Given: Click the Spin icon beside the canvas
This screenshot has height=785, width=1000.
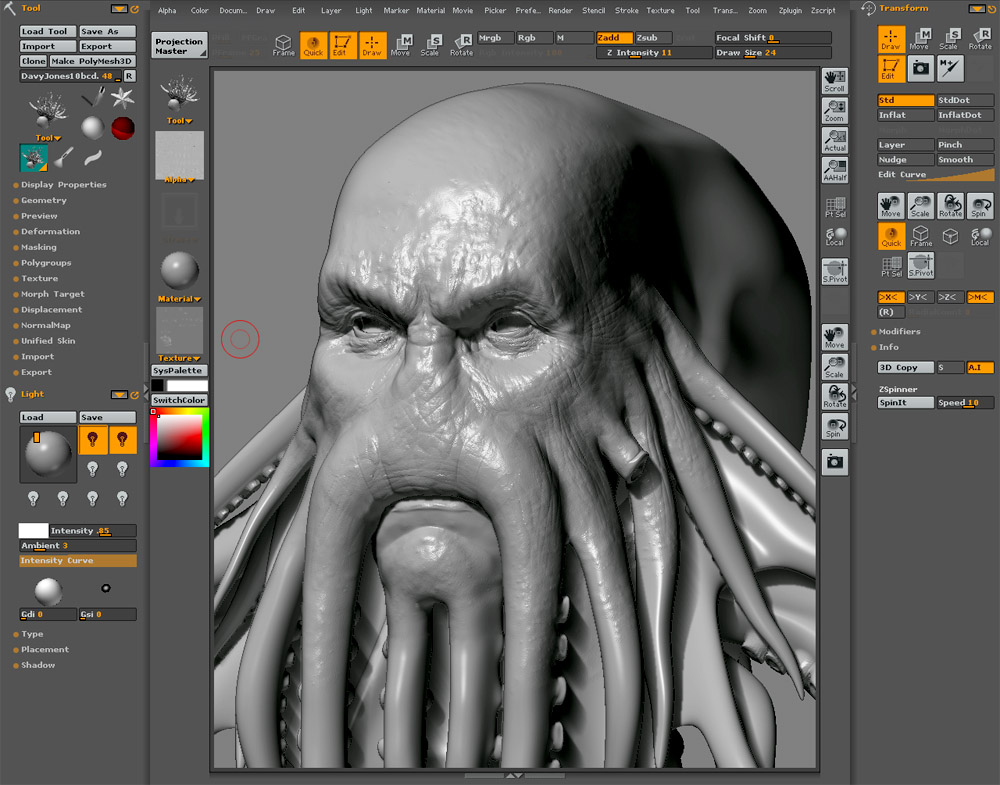Looking at the screenshot, I should pyautogui.click(x=834, y=427).
